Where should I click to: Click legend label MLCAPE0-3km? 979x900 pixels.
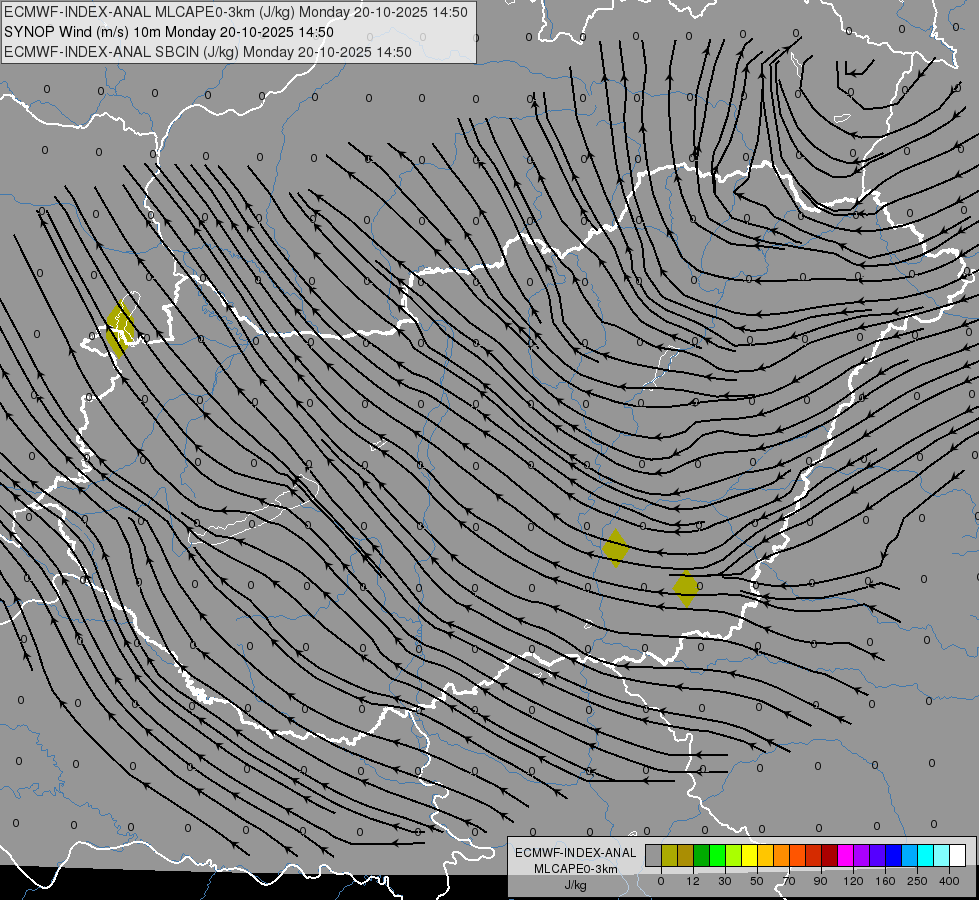point(576,869)
